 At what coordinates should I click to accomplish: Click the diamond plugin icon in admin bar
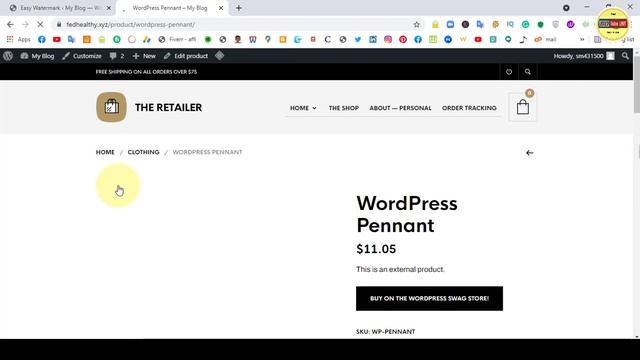pos(220,56)
